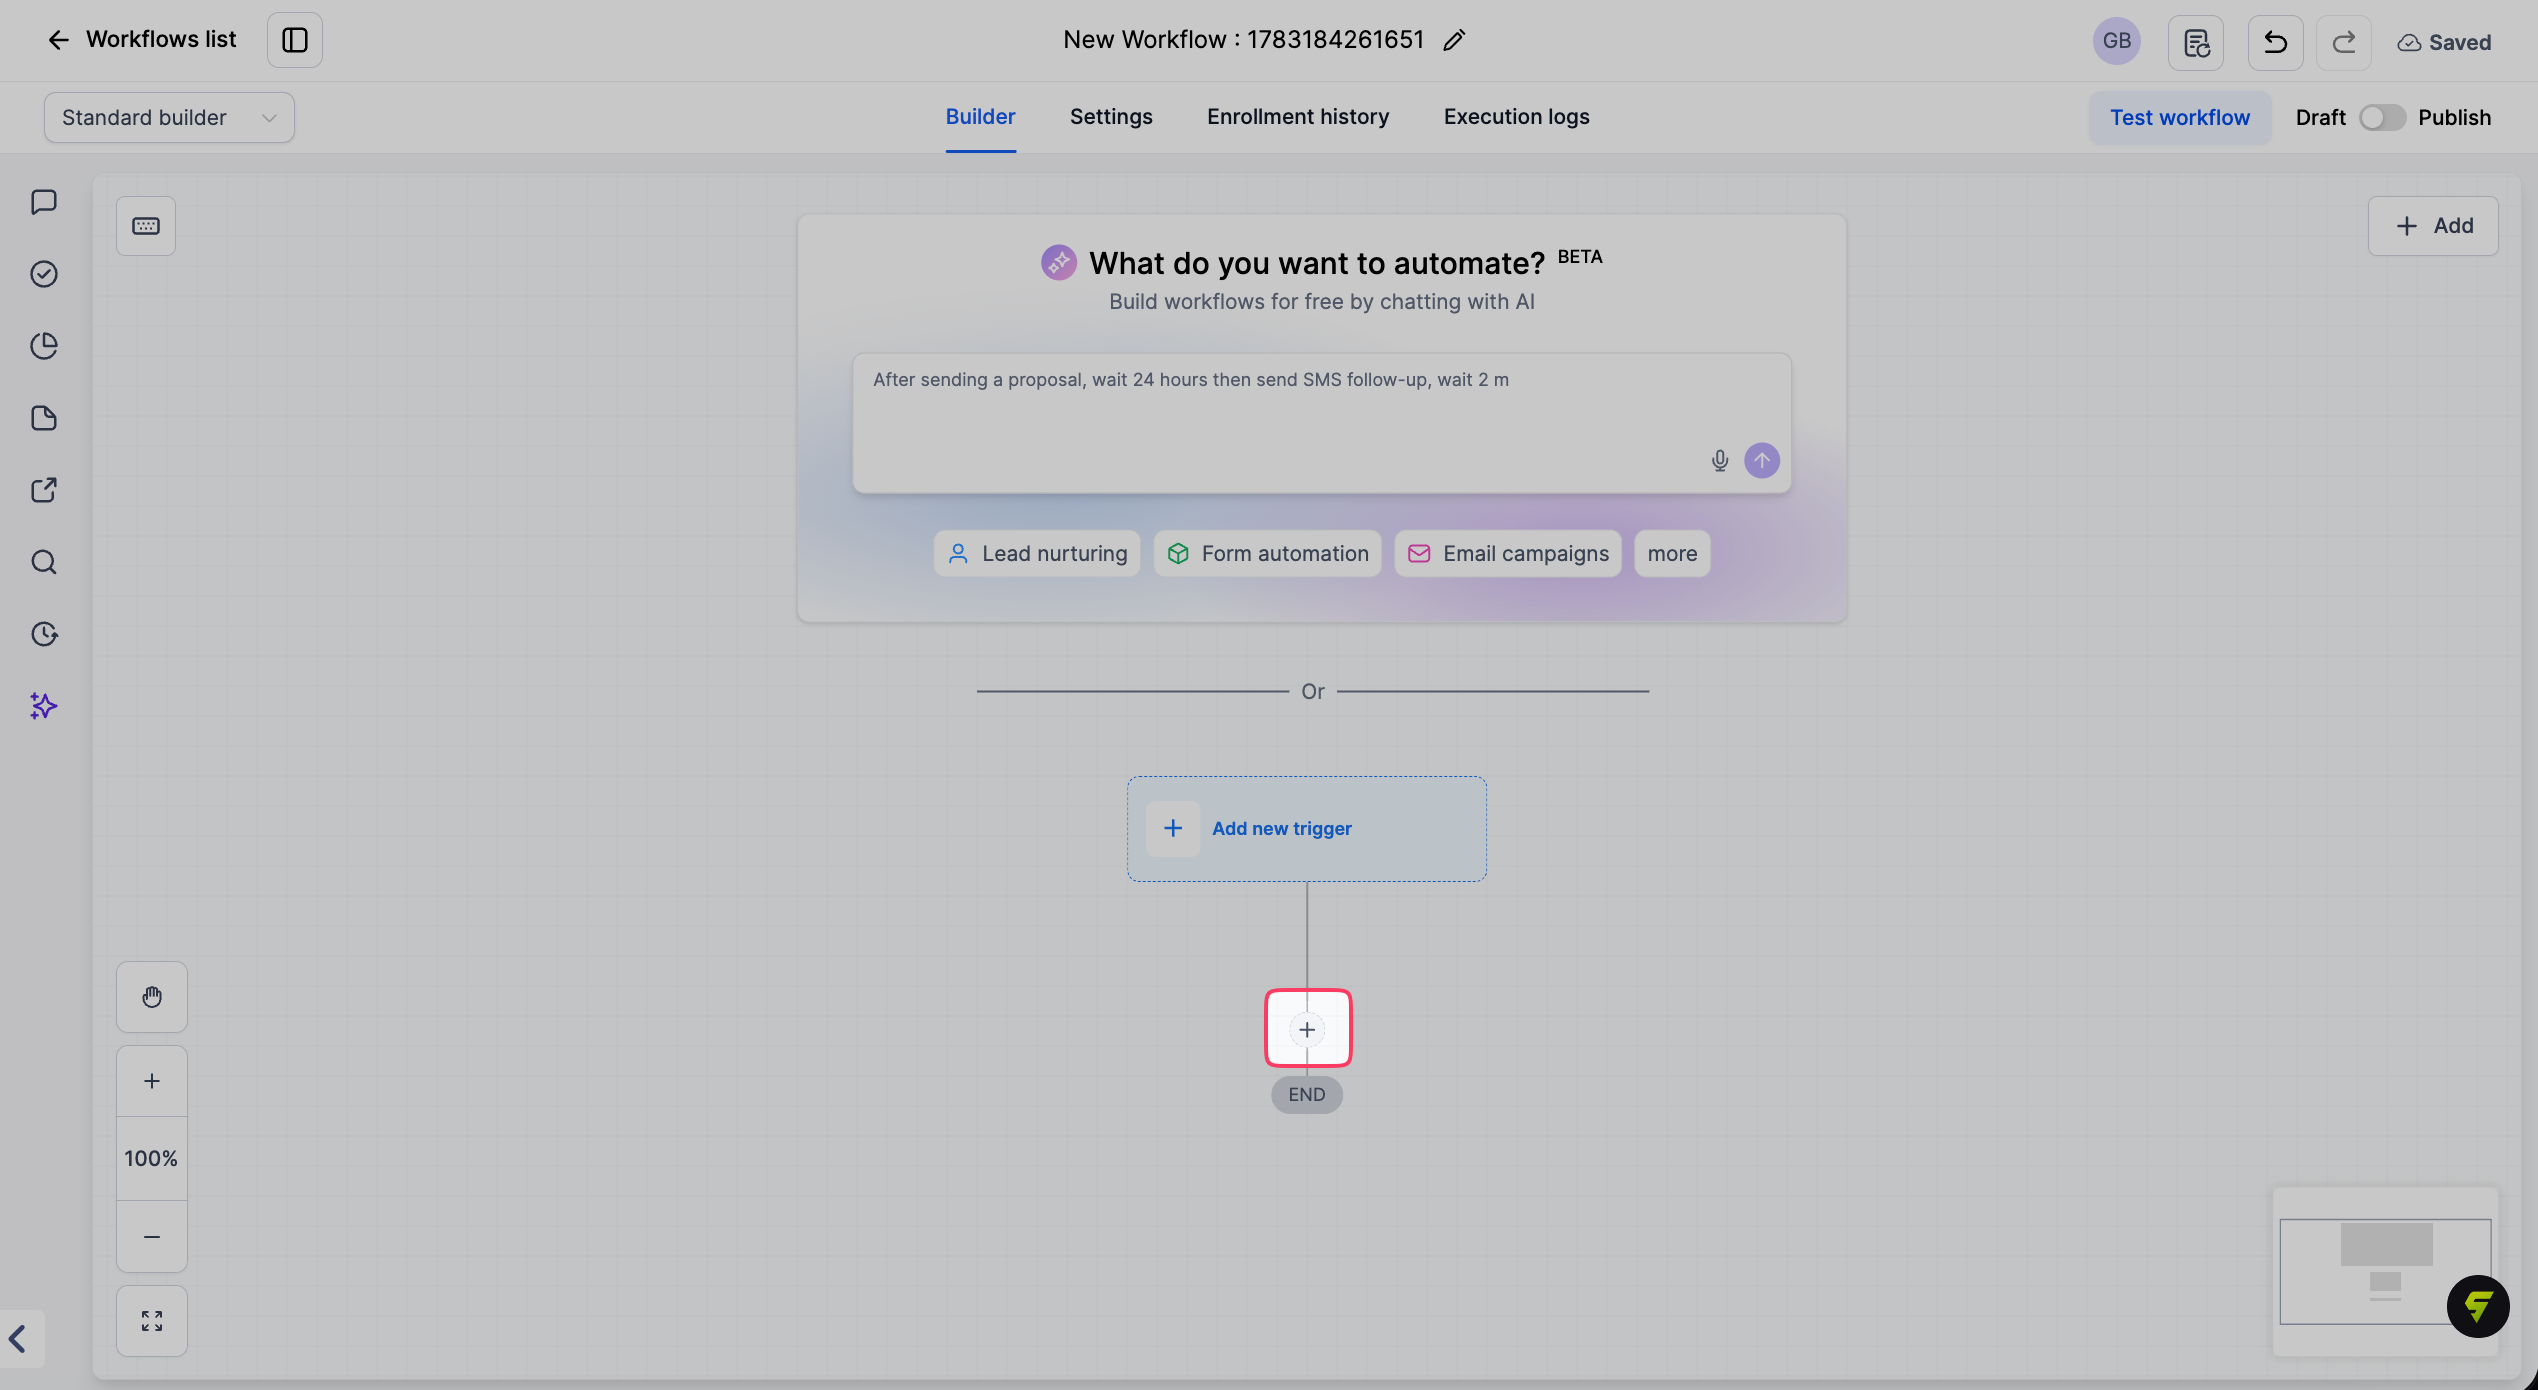Screen dimensions: 2538x1390
Task: Click the Test workflow button
Action: tap(2180, 118)
